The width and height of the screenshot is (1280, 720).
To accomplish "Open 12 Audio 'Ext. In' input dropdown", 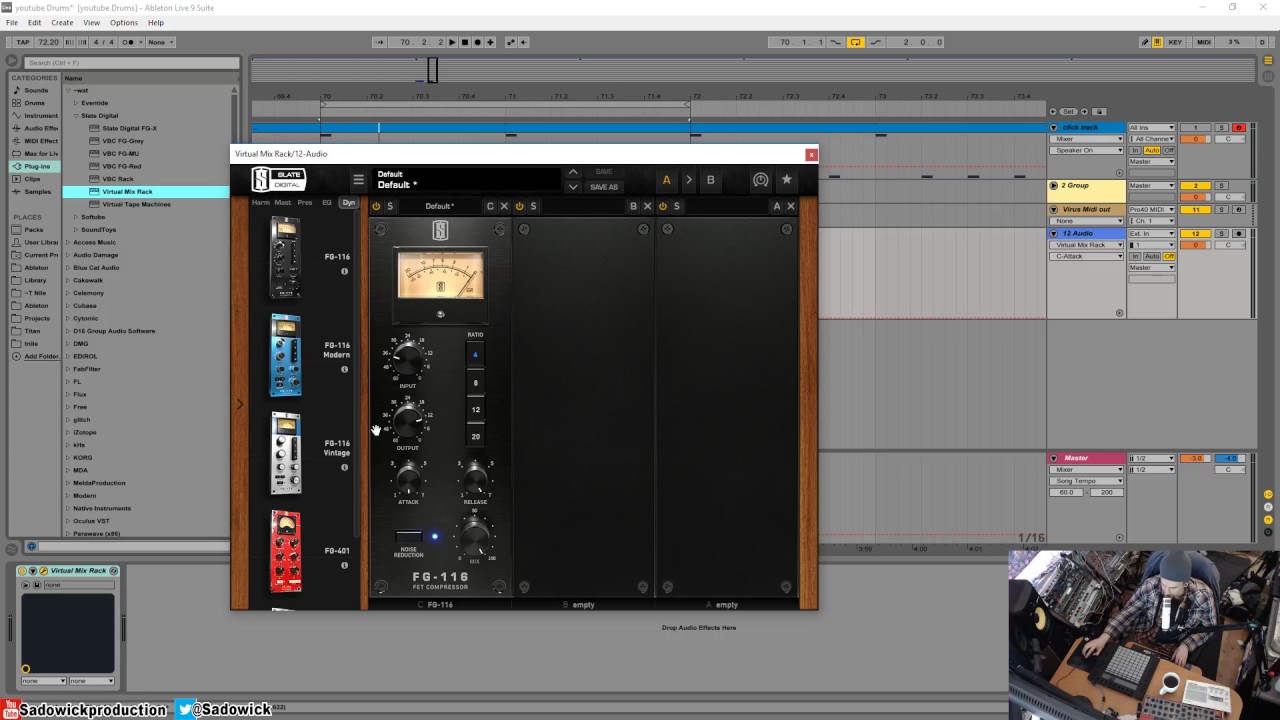I will (1152, 233).
